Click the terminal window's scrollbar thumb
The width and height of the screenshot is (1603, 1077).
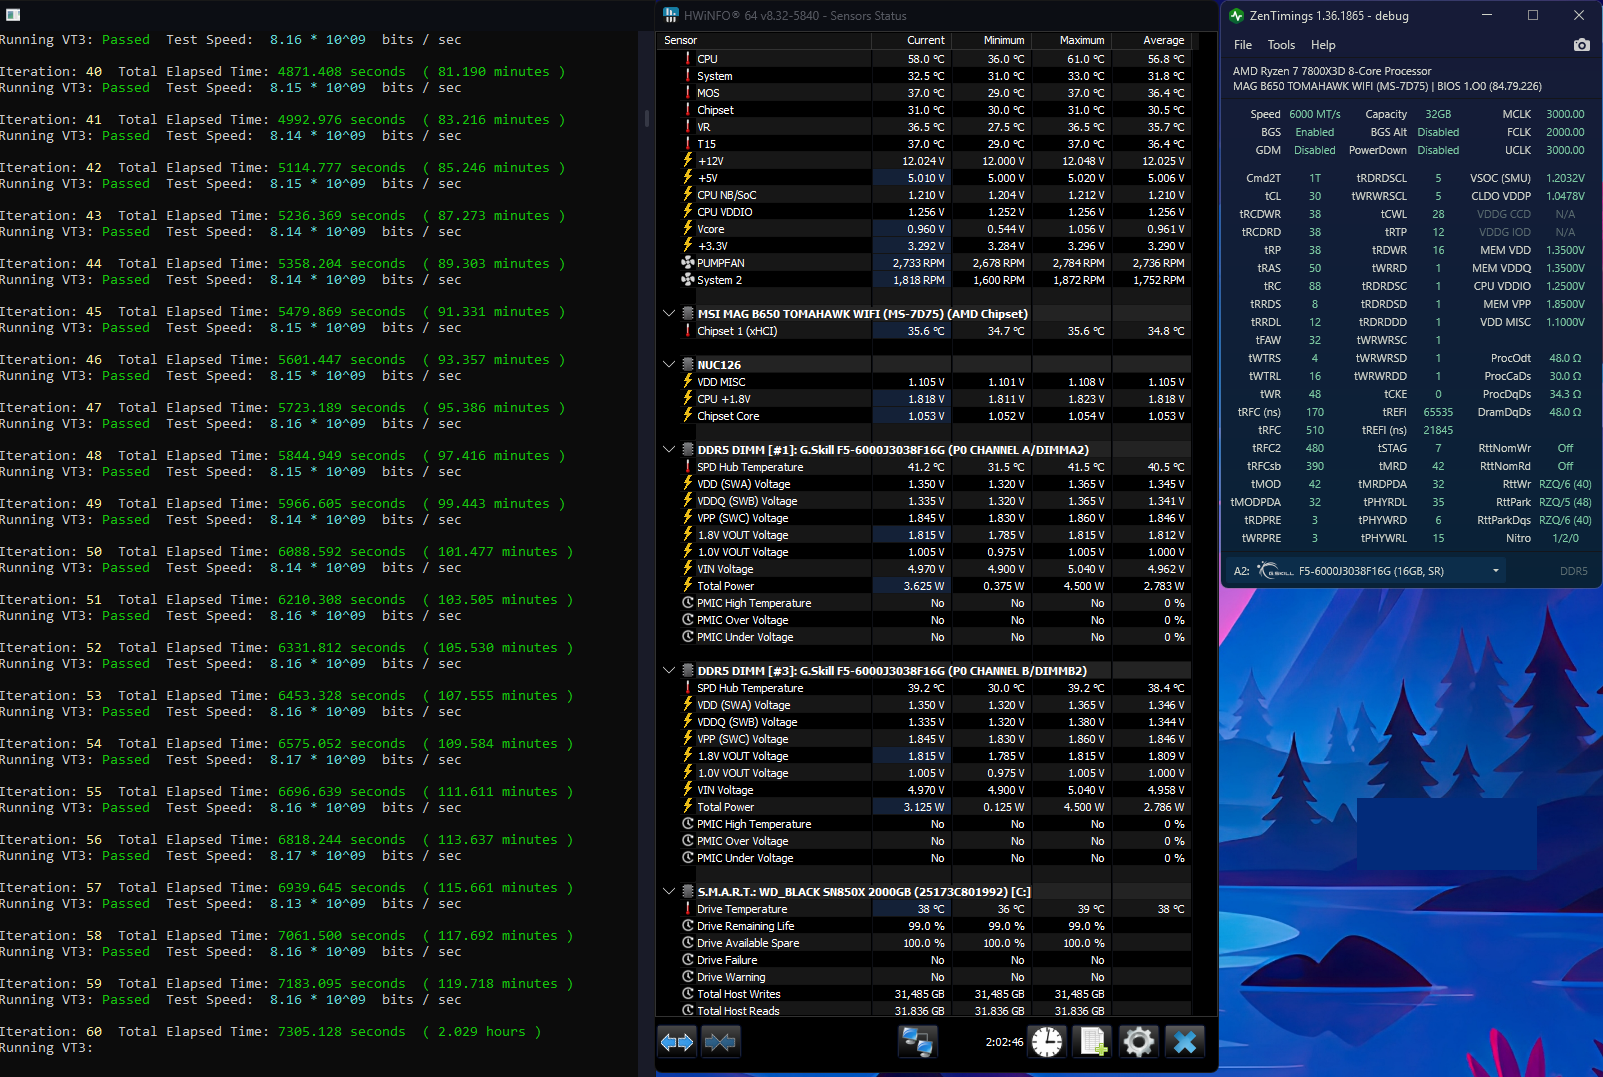(x=646, y=118)
